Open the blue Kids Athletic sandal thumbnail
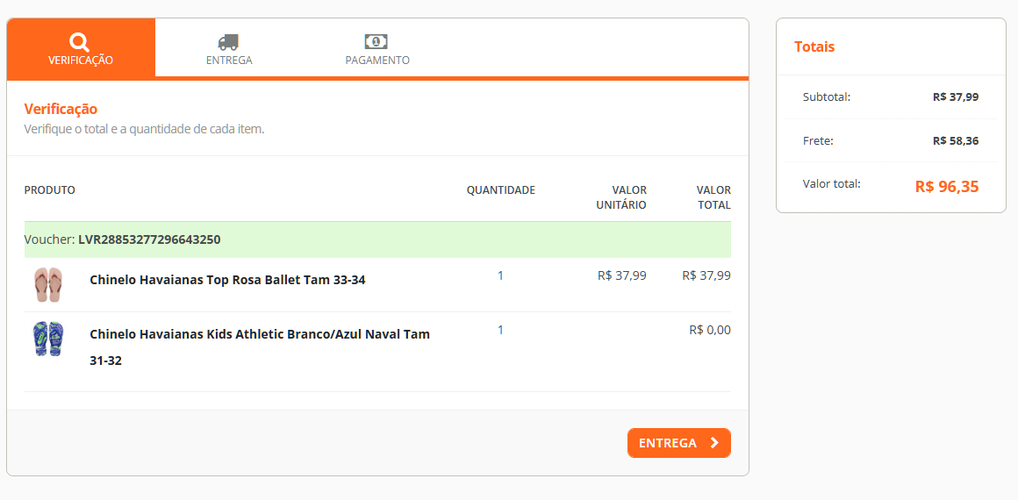The width and height of the screenshot is (1018, 500). (x=48, y=338)
